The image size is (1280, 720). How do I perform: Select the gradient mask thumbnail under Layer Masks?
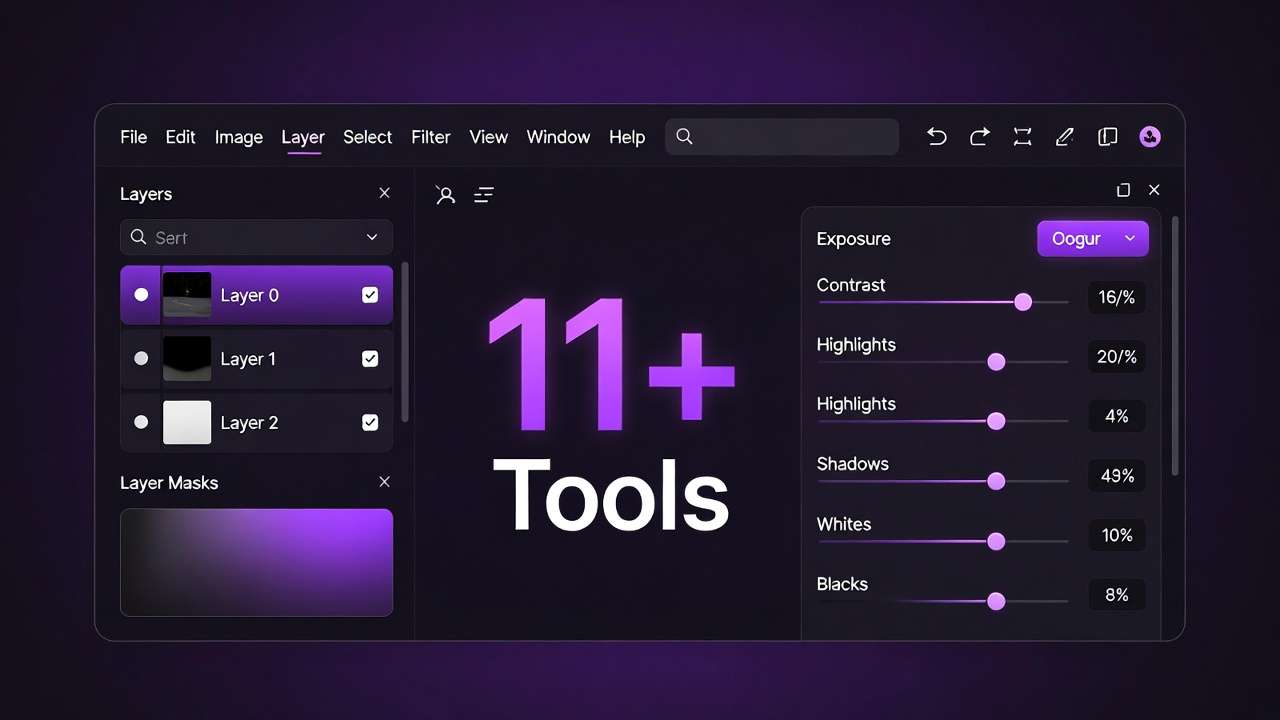click(256, 562)
